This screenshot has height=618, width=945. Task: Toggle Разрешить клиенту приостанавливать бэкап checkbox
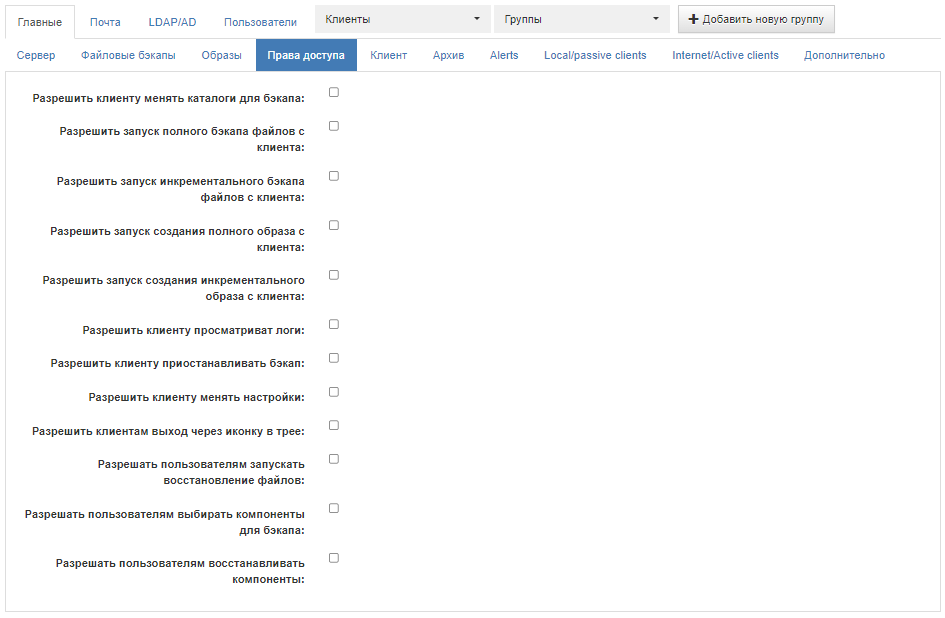coord(334,358)
